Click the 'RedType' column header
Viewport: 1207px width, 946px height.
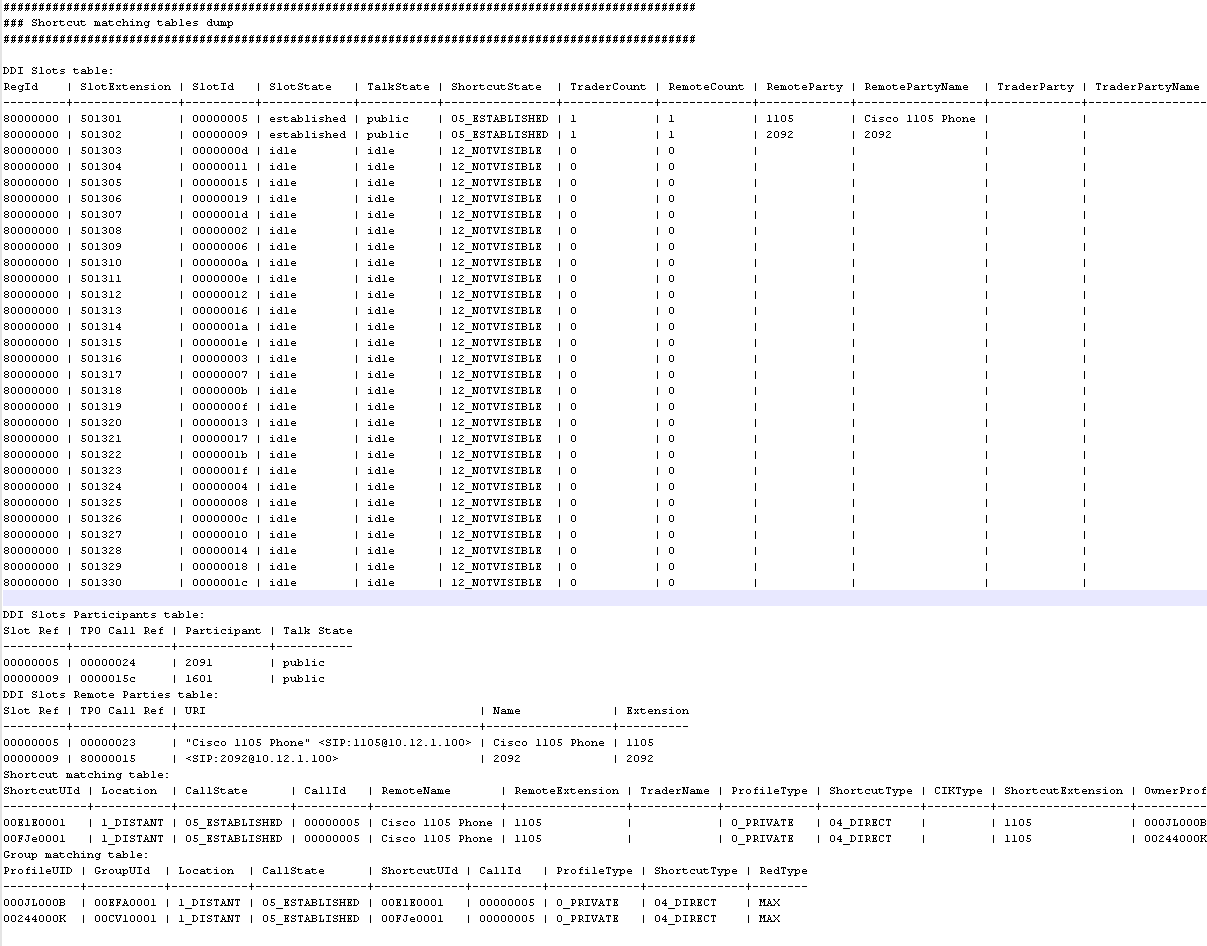click(783, 871)
